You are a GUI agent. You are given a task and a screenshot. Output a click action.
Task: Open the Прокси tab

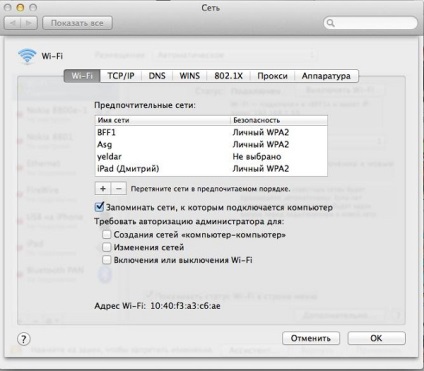coord(272,76)
